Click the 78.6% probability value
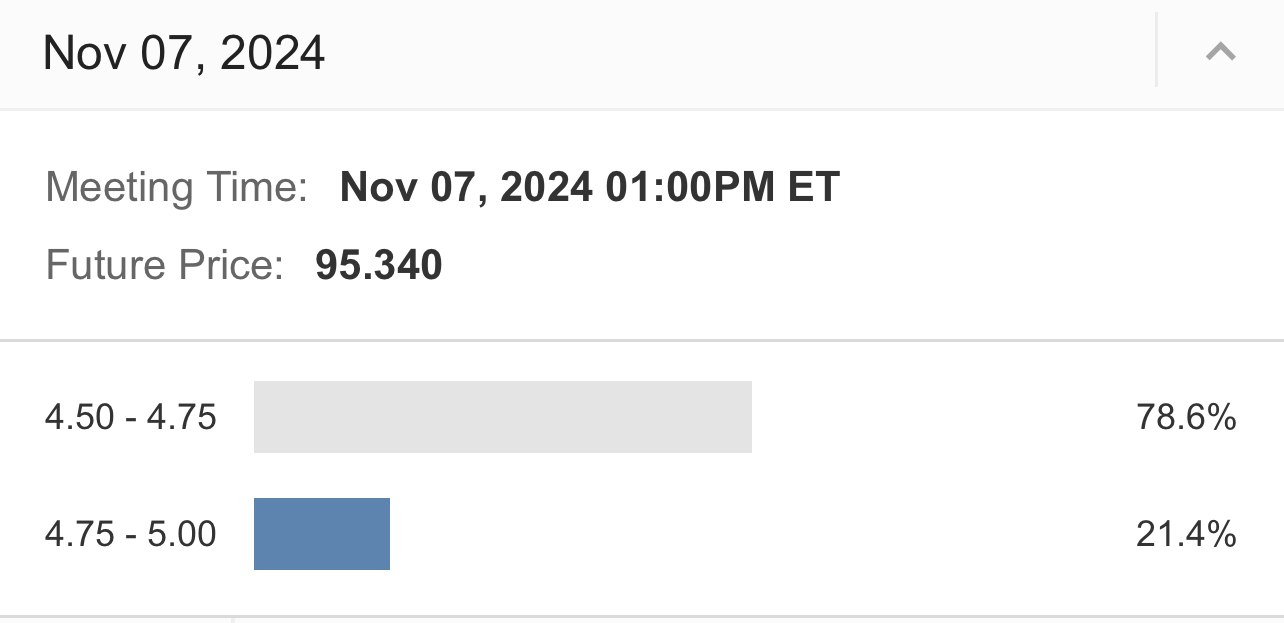This screenshot has height=623, width=1284. 1186,417
